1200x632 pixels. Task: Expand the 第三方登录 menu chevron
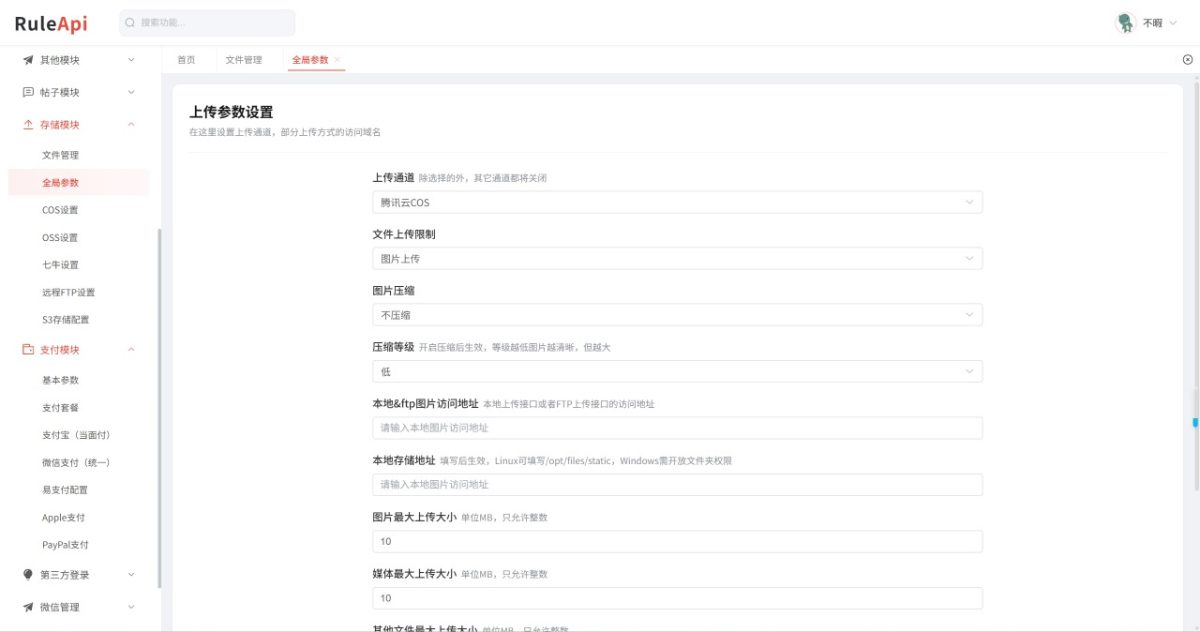131,575
